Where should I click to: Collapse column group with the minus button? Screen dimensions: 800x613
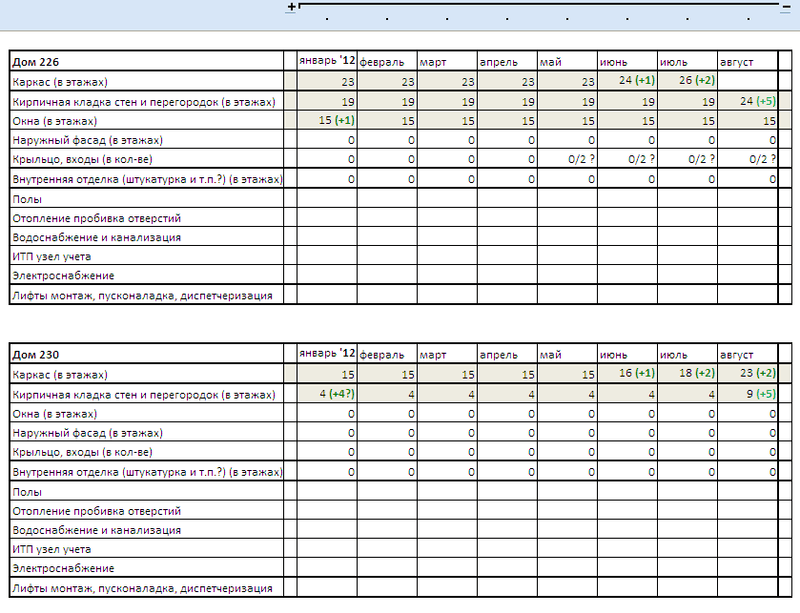(x=785, y=6)
